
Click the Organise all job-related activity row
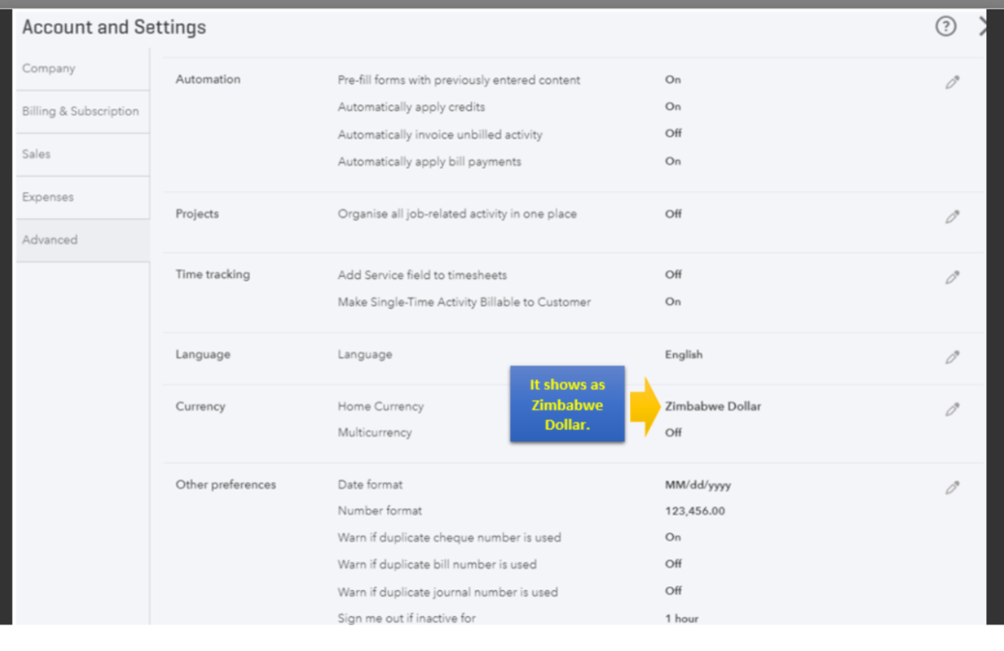[x=457, y=214]
